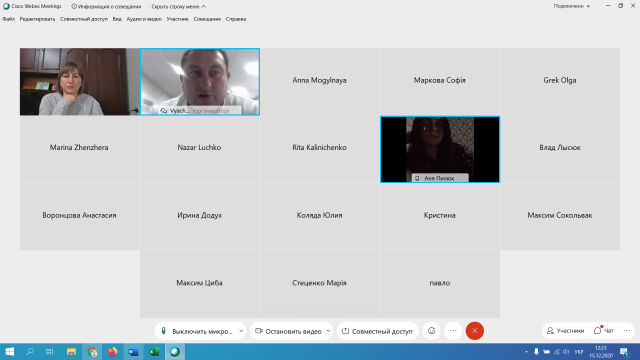Select Grek Olga participant tile

560,82
